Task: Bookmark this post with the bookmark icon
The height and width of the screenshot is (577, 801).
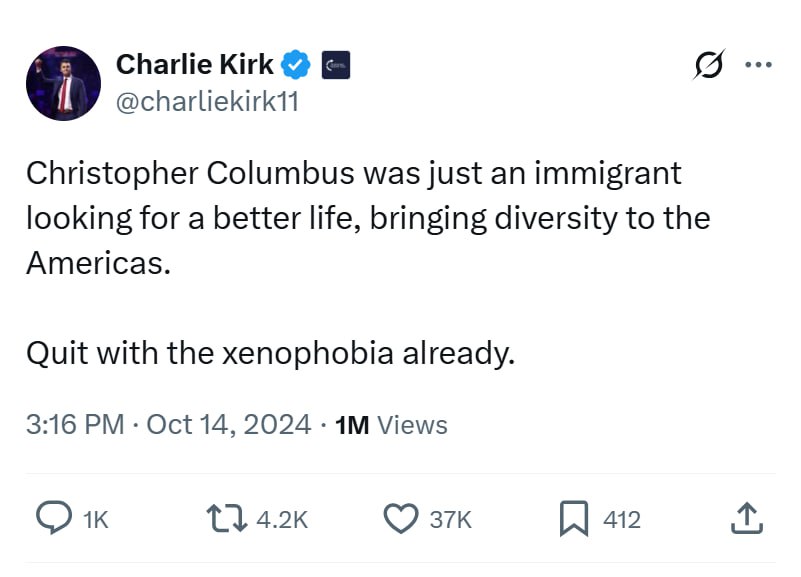Action: (573, 518)
